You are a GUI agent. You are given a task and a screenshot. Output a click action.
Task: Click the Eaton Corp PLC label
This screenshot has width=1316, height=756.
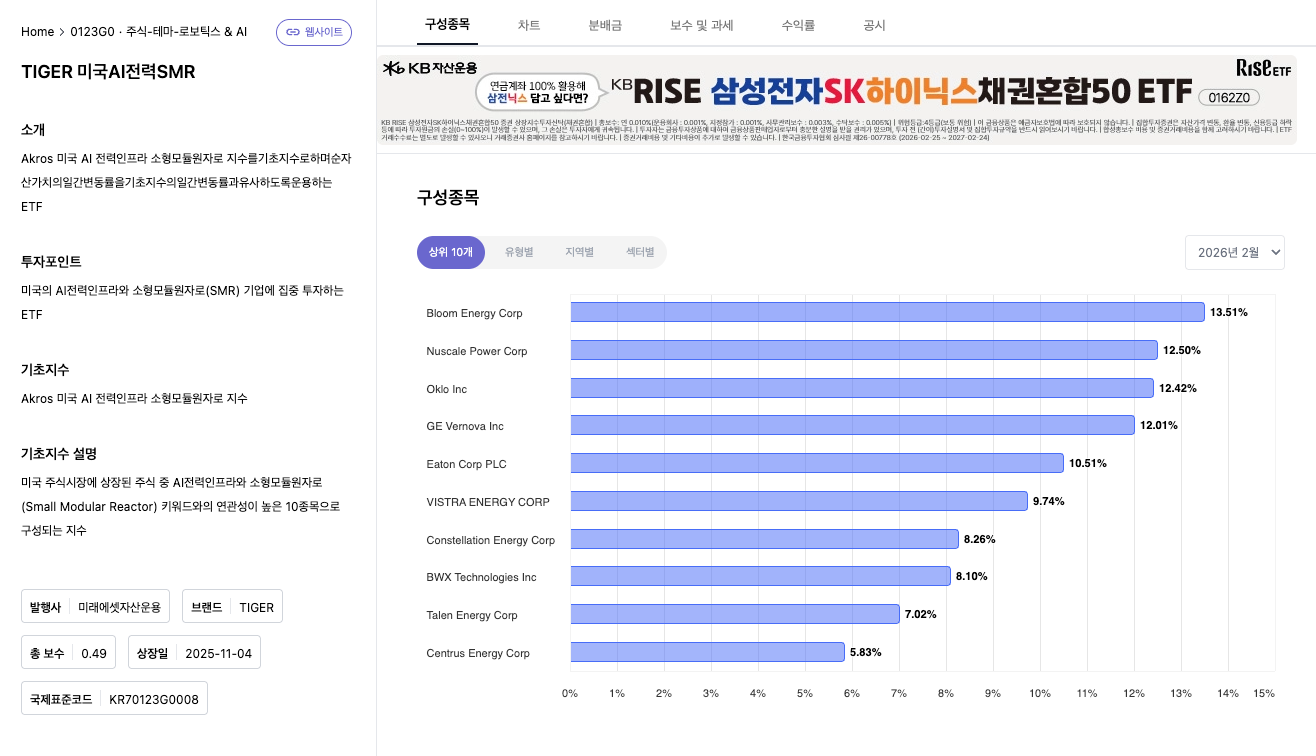point(466,464)
